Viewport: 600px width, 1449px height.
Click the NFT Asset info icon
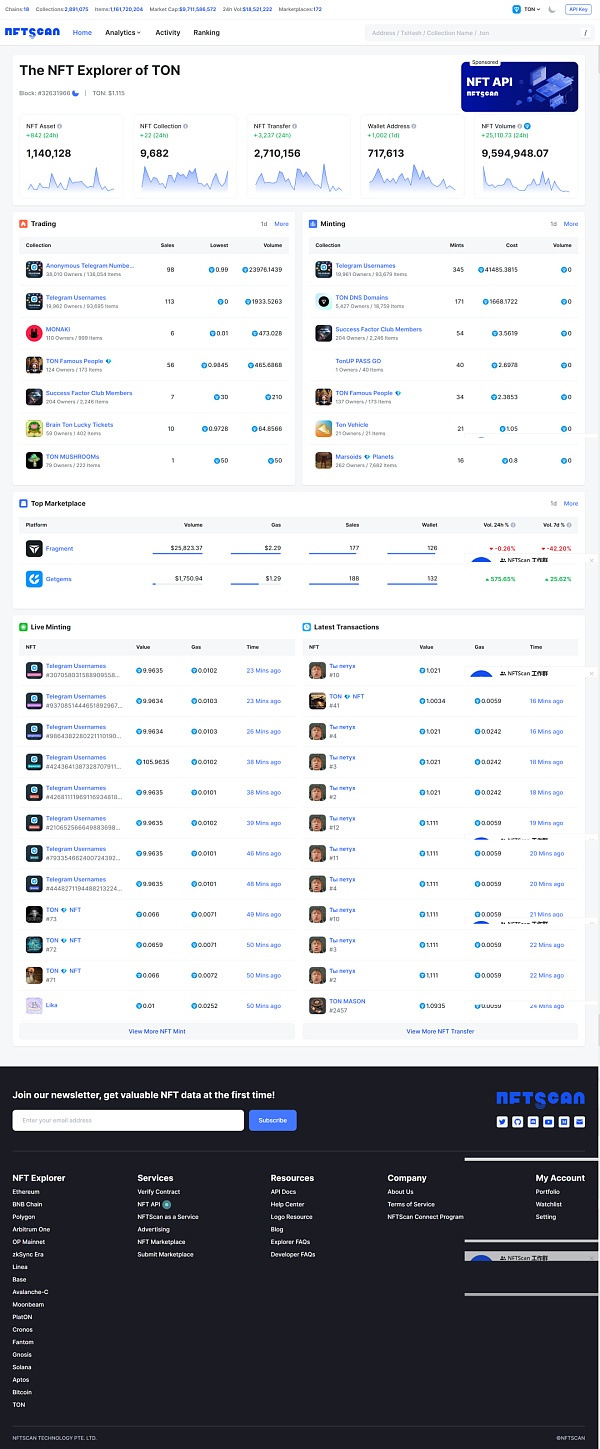(x=60, y=126)
